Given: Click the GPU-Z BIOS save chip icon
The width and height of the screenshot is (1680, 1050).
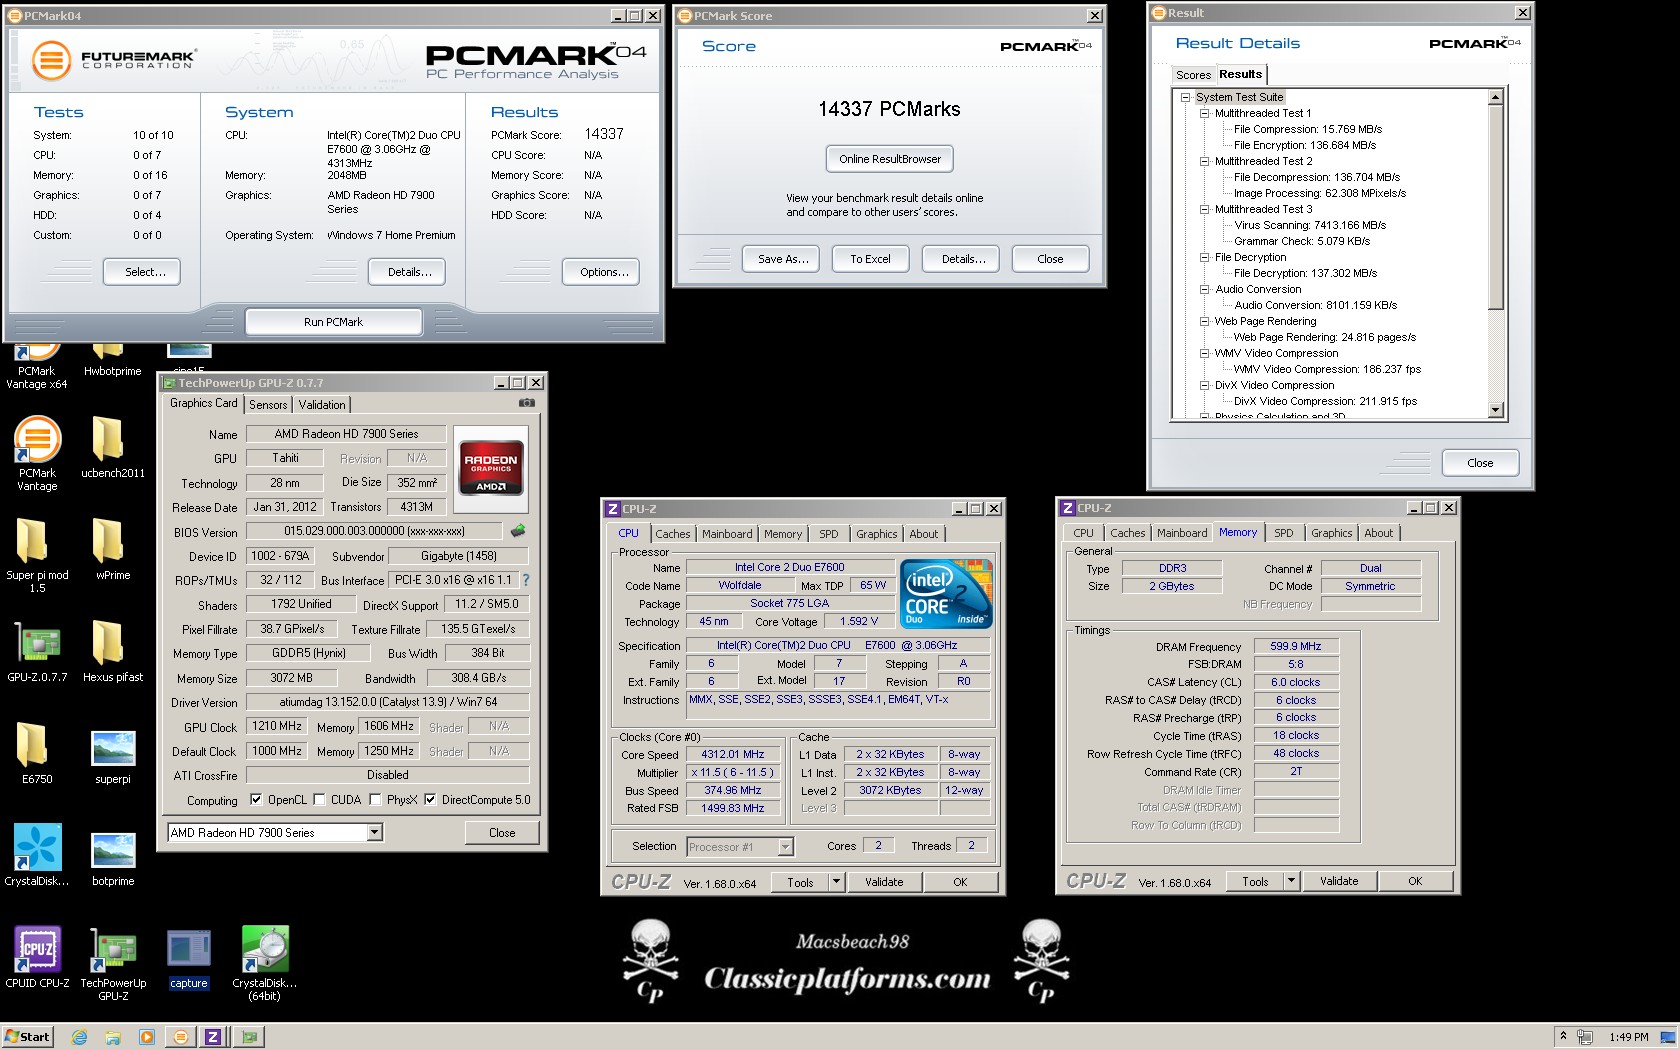Looking at the screenshot, I should pos(518,531).
